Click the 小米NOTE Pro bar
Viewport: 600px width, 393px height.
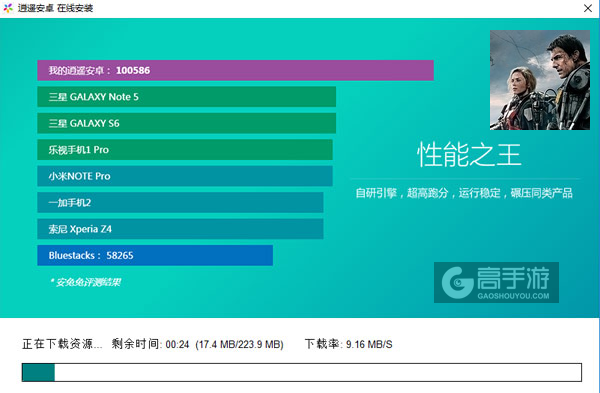[185, 176]
